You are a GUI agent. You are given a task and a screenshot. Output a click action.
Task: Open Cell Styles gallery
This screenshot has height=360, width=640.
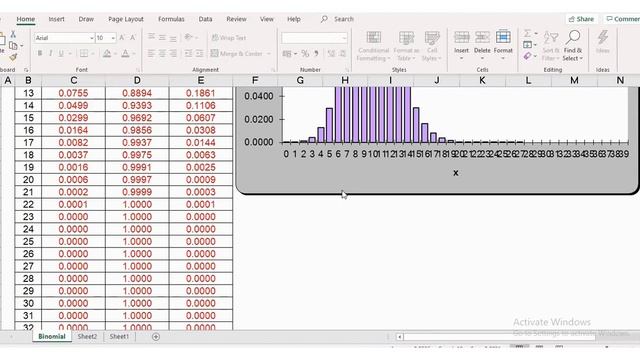[x=432, y=46]
